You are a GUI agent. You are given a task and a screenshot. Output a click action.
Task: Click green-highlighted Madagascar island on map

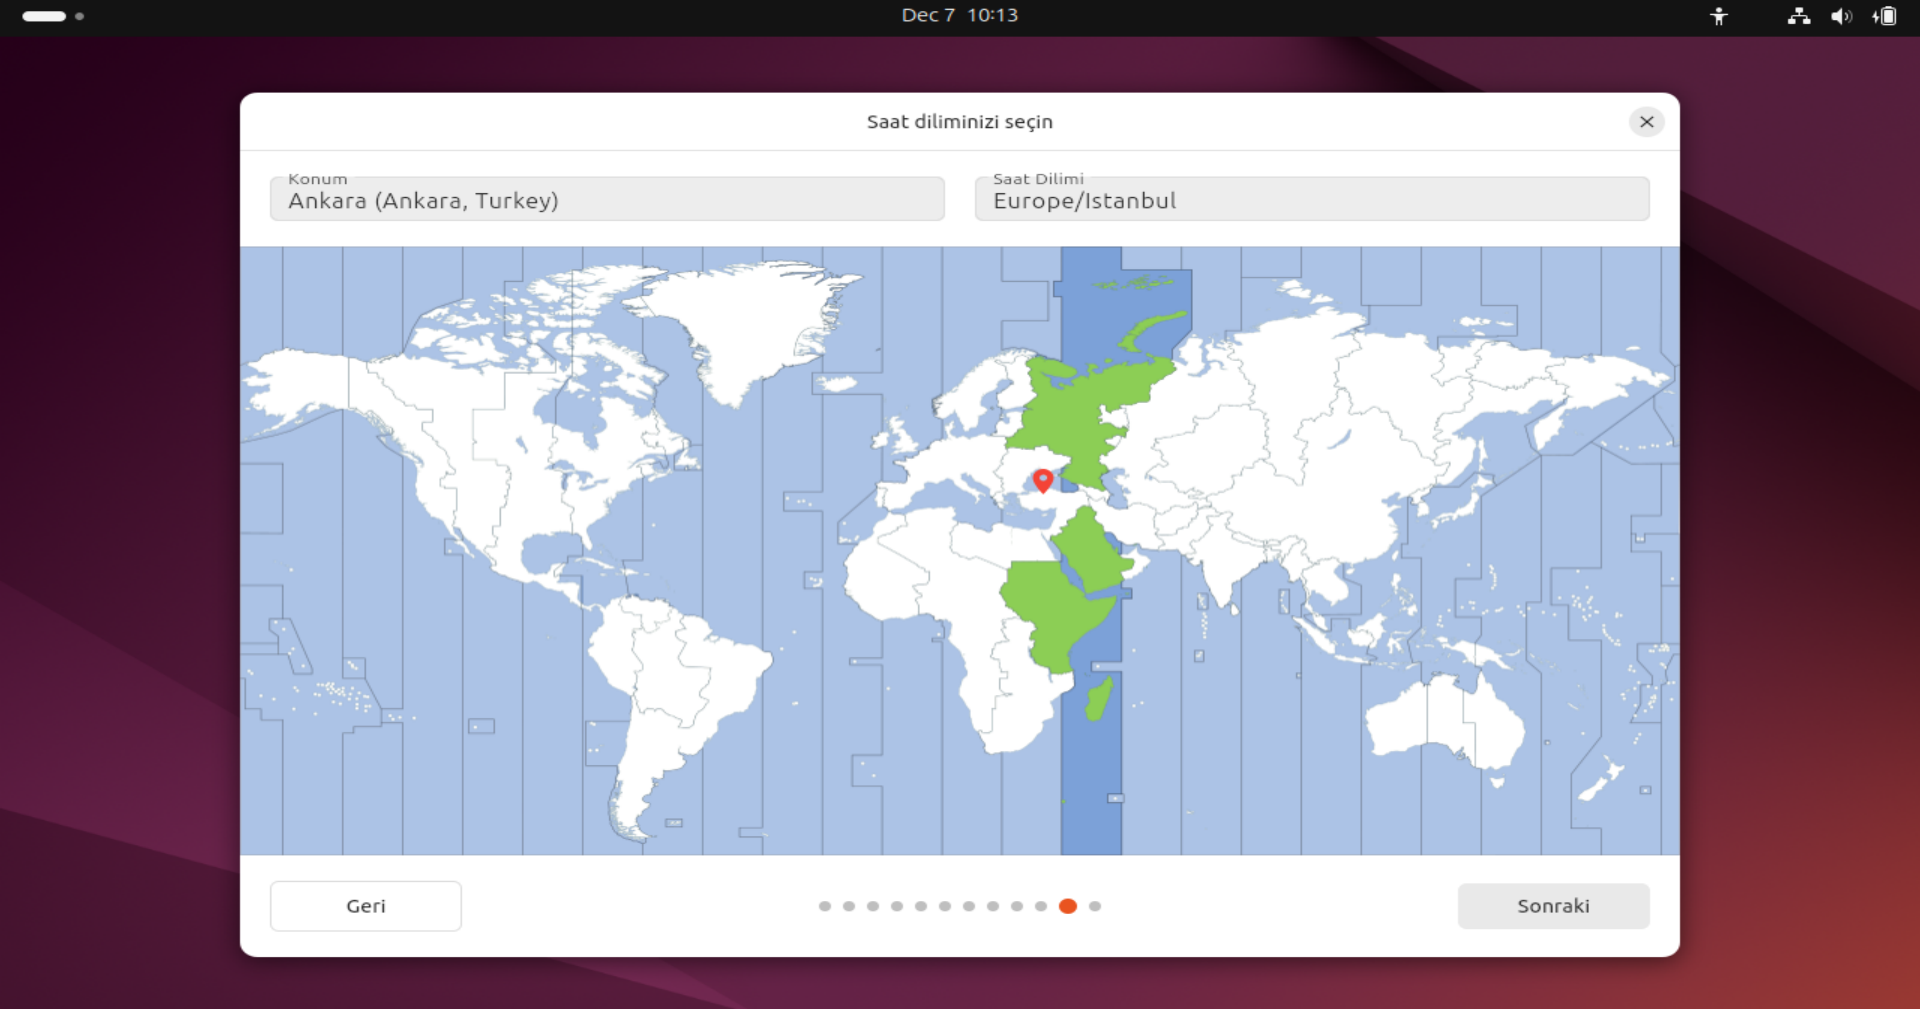click(1099, 698)
